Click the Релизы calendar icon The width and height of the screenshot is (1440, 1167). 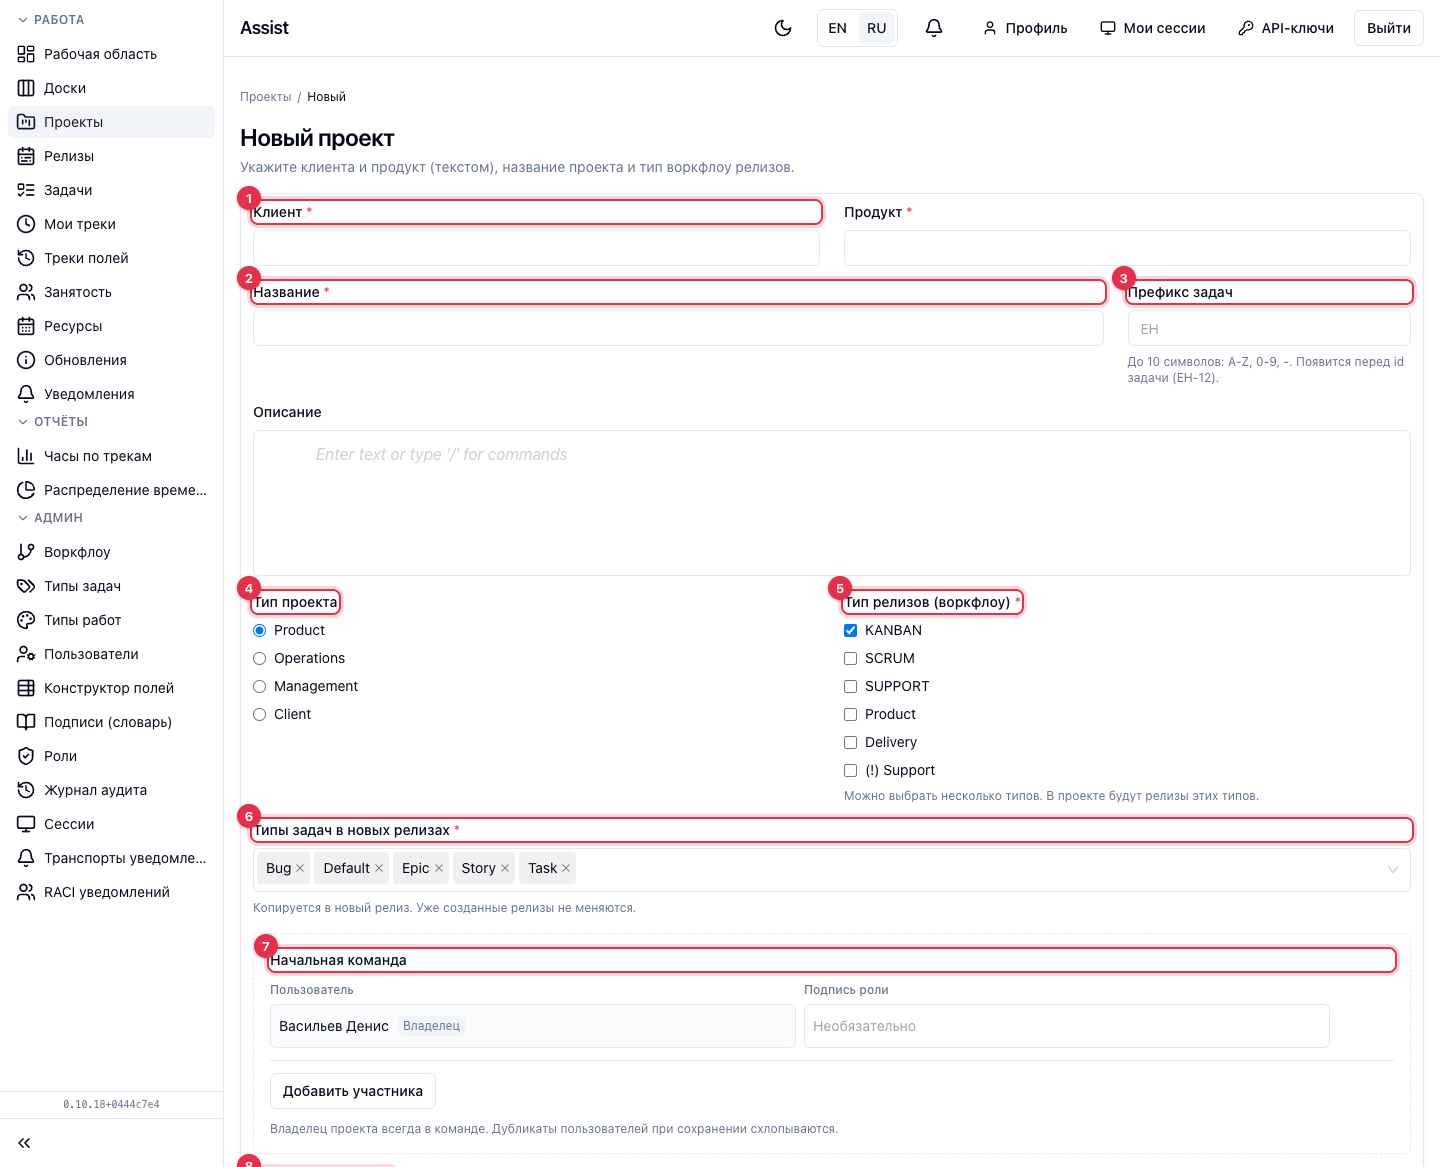click(x=26, y=156)
